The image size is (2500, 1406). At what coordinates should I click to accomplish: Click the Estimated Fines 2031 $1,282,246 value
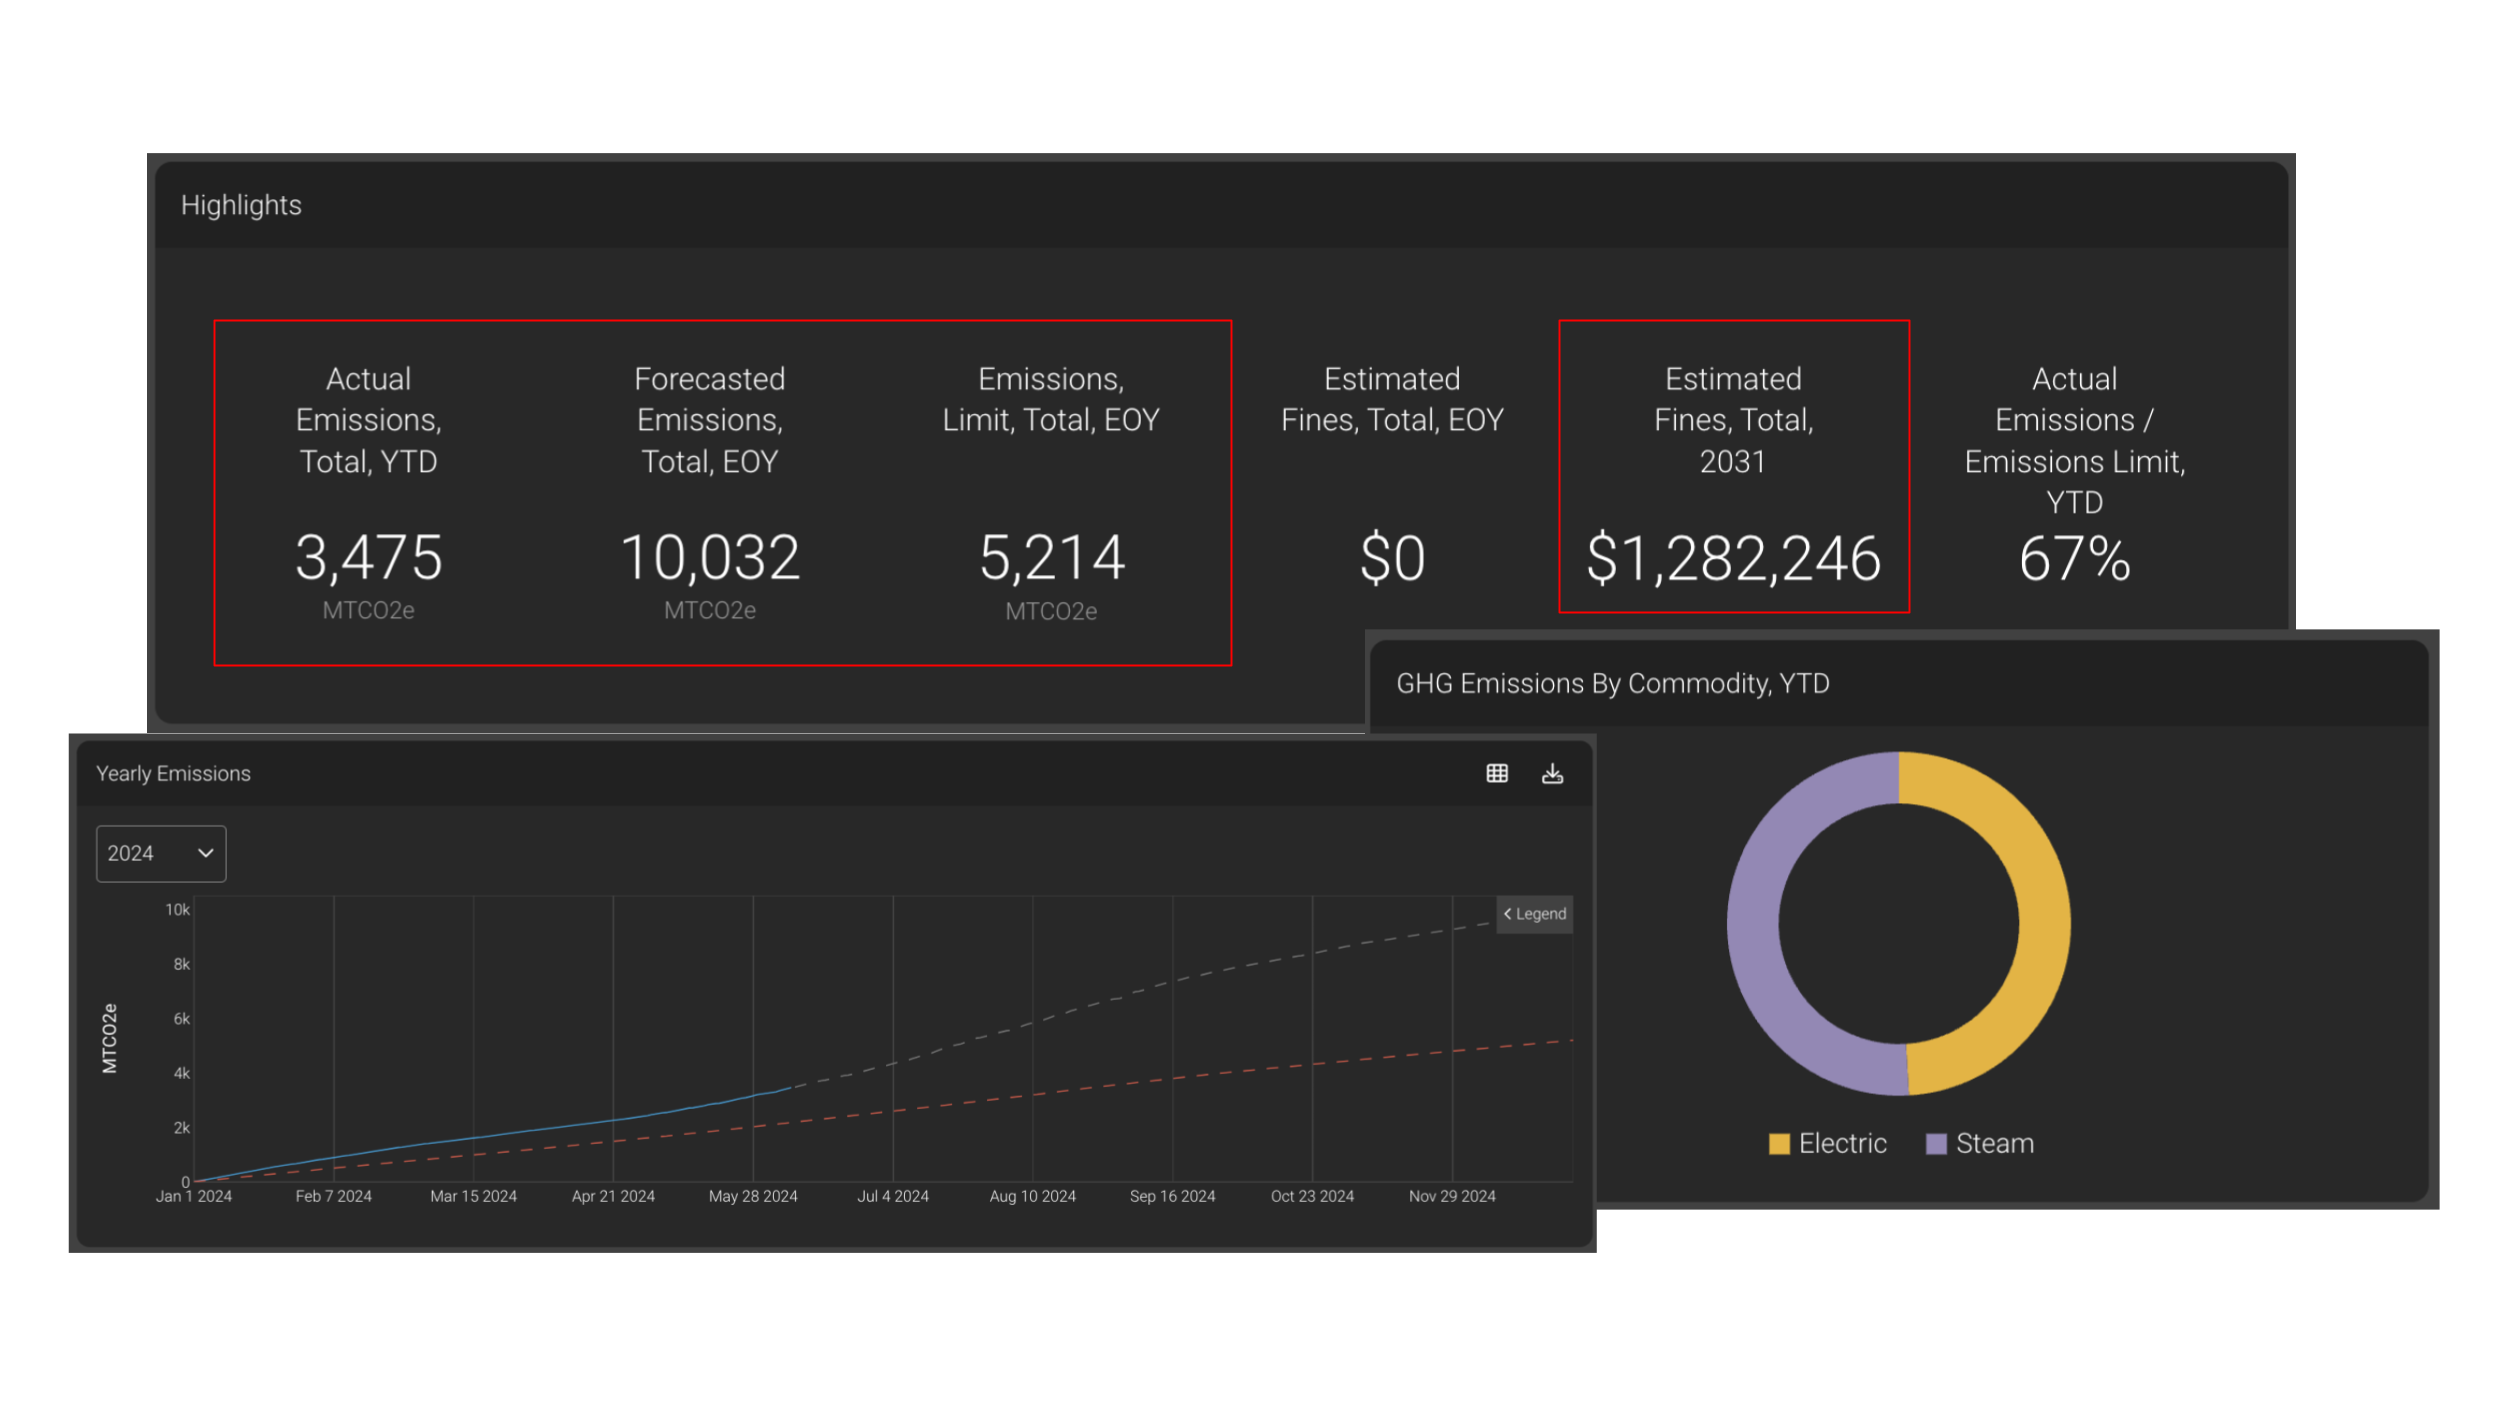[1733, 558]
